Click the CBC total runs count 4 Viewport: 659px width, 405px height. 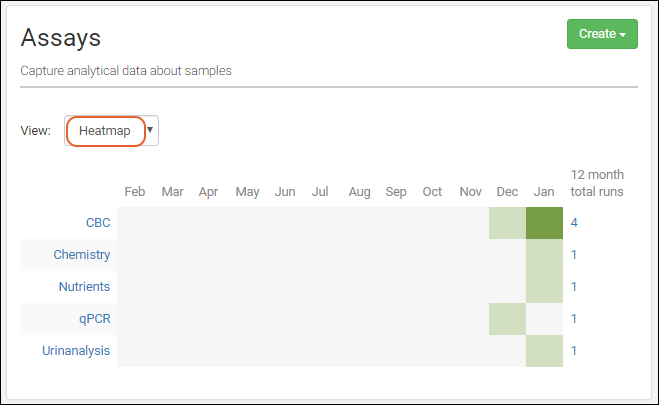[574, 223]
